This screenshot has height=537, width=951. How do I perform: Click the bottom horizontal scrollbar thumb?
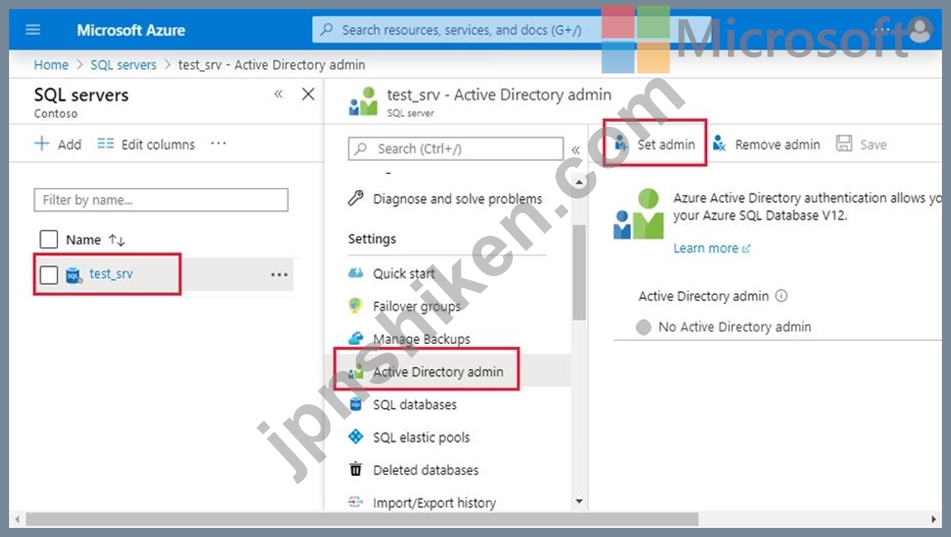click(362, 519)
